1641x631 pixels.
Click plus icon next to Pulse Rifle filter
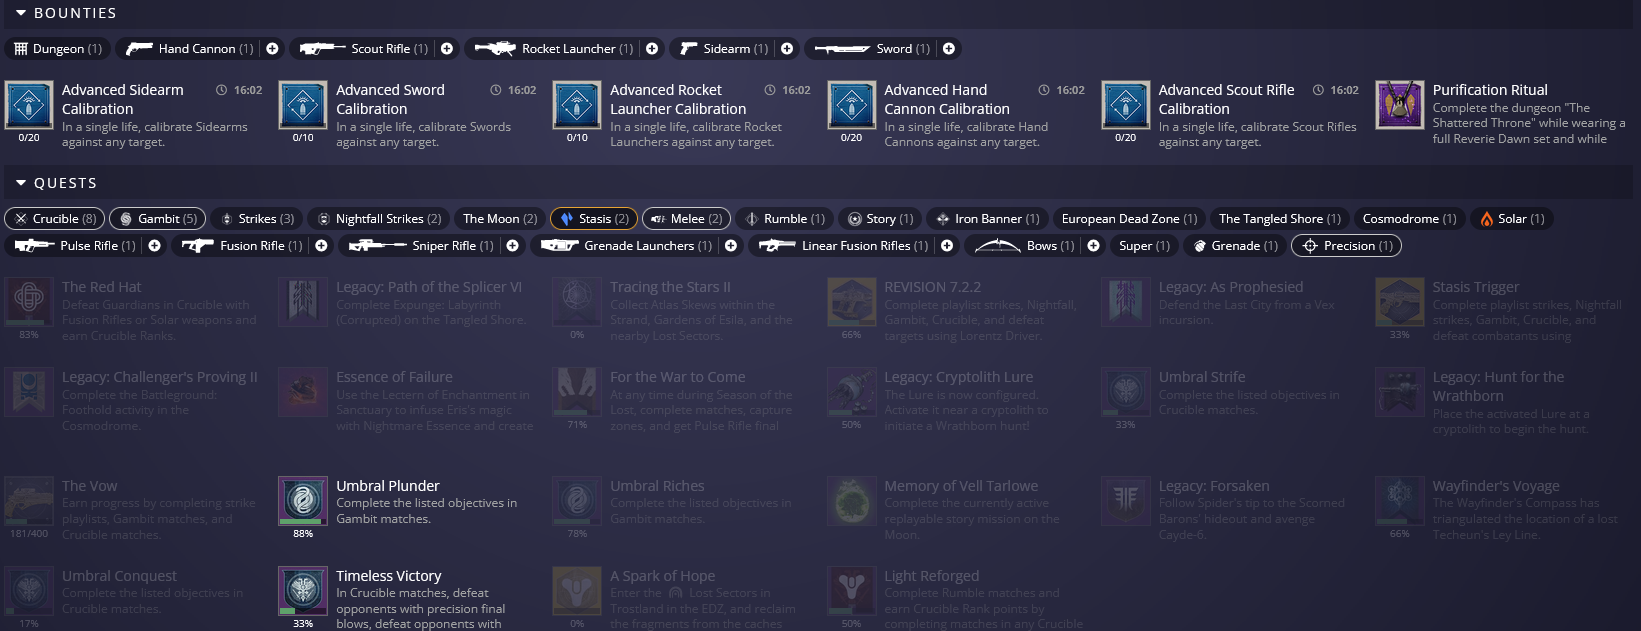(154, 245)
